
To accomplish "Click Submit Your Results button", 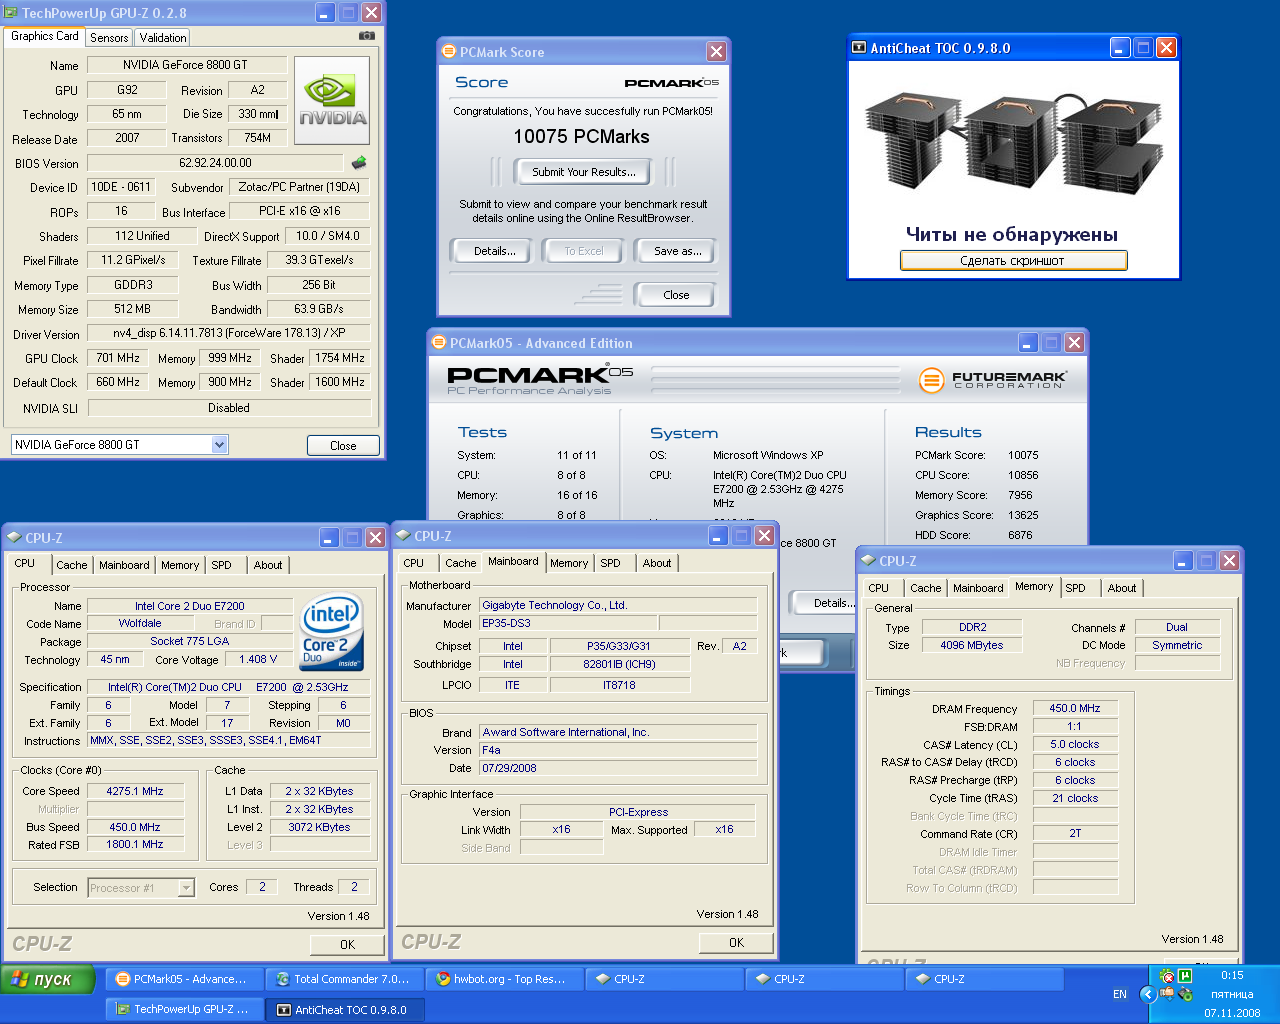I will [x=583, y=172].
